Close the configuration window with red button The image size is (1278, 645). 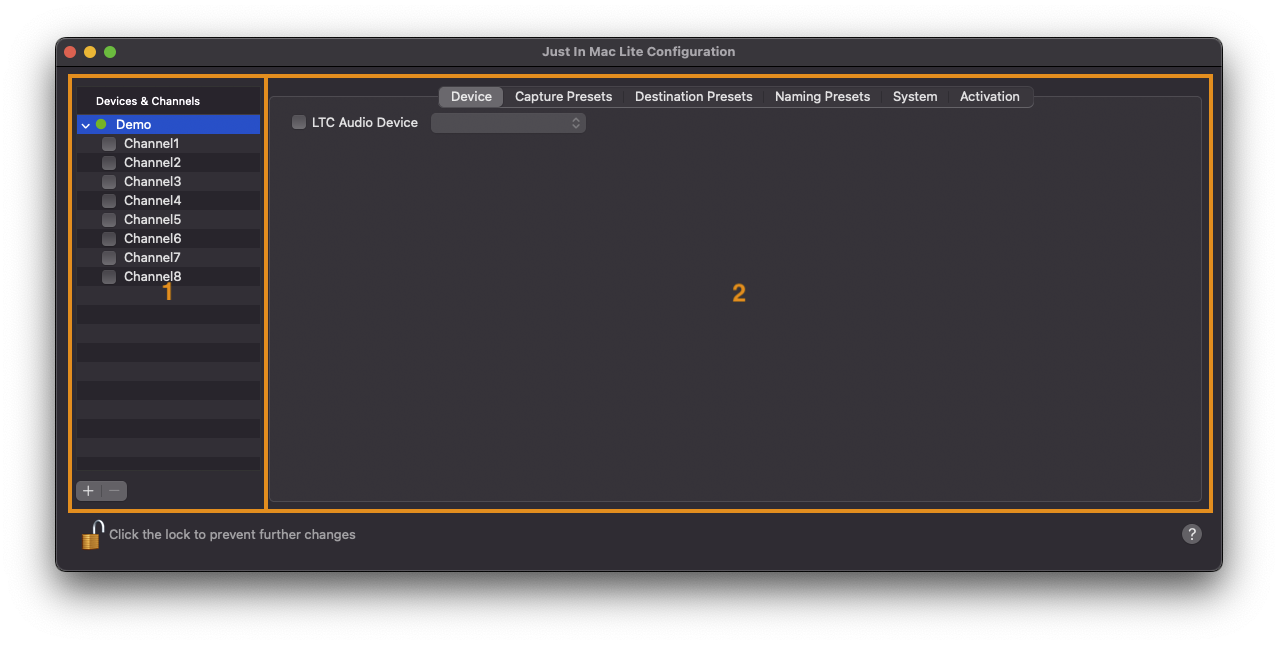click(x=70, y=52)
